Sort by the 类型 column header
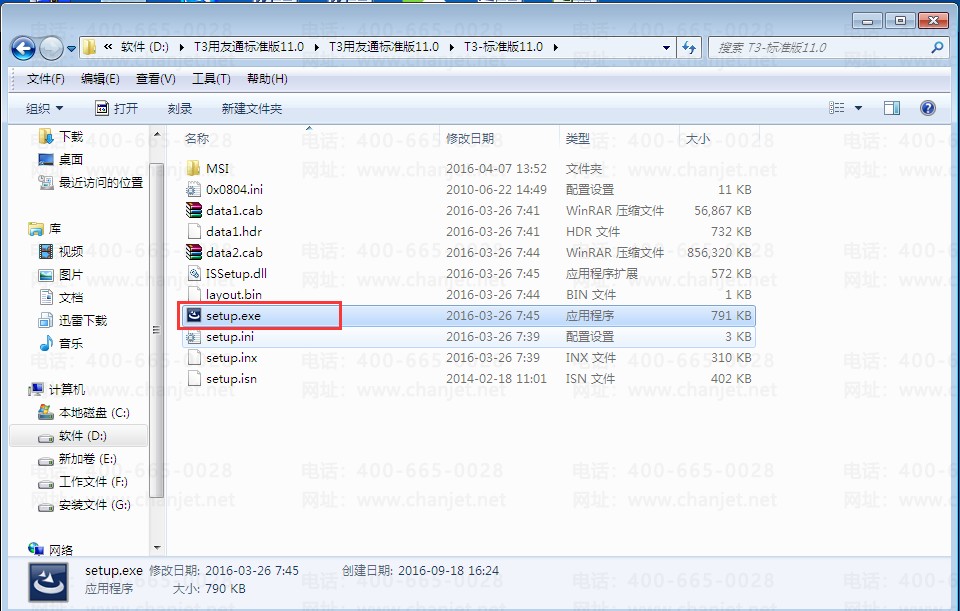The image size is (960, 611). point(577,139)
